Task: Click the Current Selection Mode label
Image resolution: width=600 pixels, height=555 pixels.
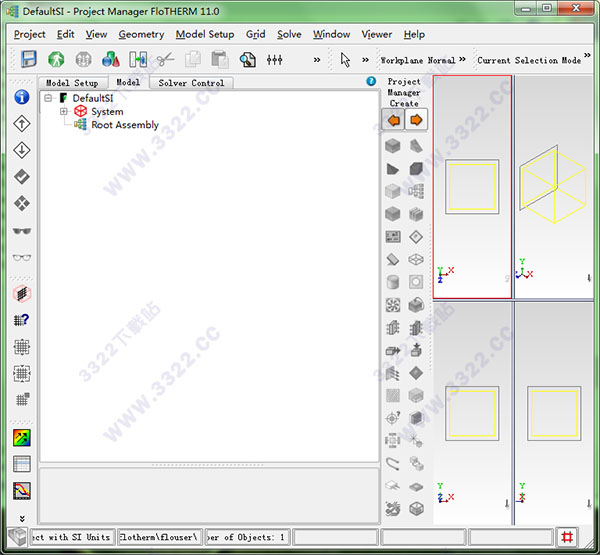Action: [x=529, y=60]
